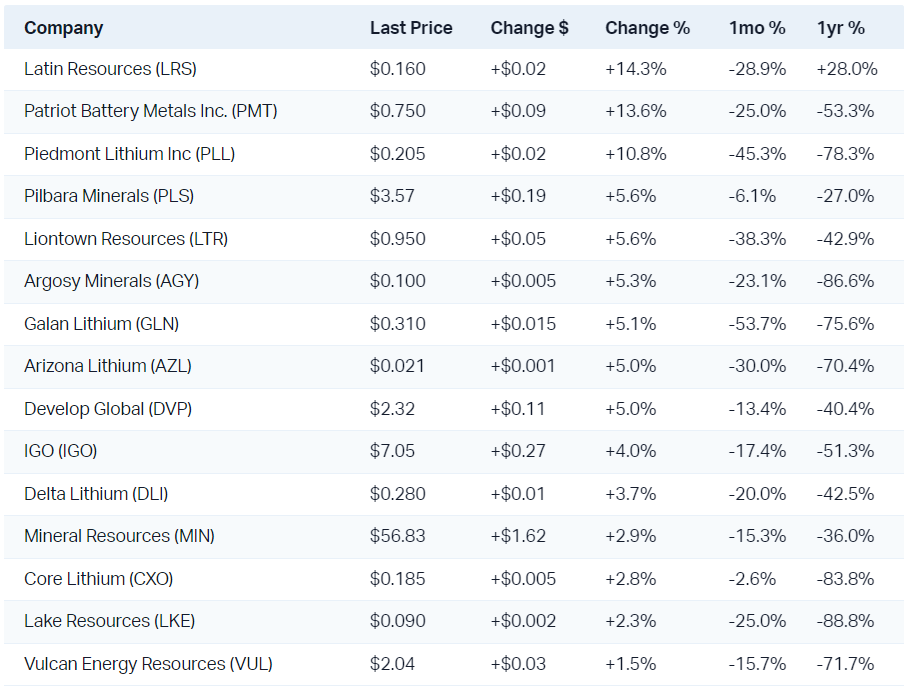Click Develop Global (DVP) name
910x692 pixels.
pyautogui.click(x=108, y=409)
